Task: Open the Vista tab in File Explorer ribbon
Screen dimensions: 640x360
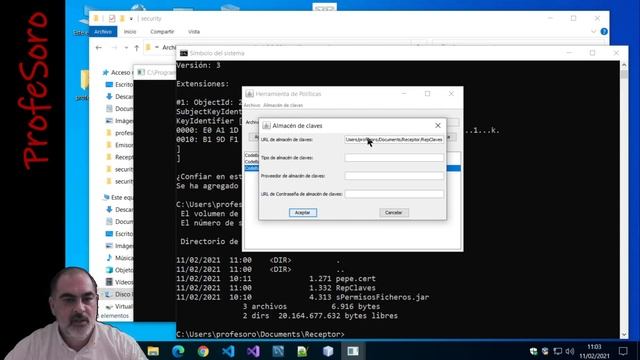Action: click(x=194, y=31)
